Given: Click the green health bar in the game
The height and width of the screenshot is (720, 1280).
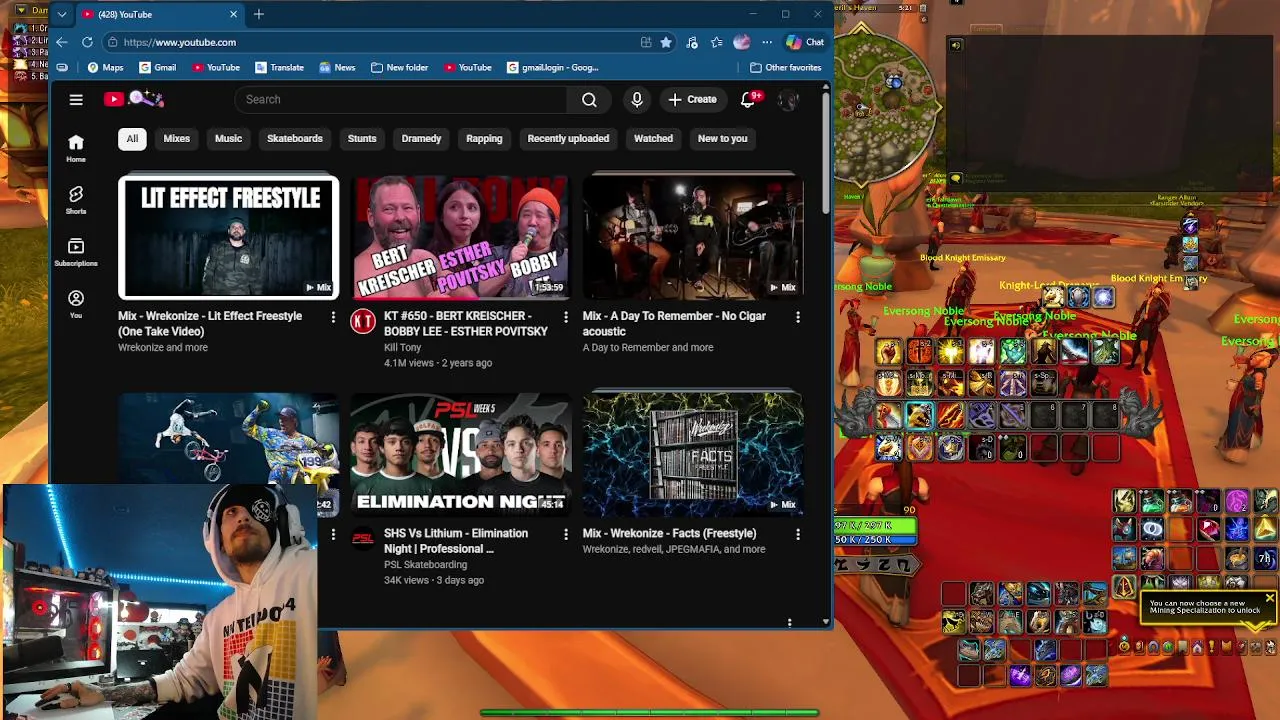Looking at the screenshot, I should (x=875, y=525).
